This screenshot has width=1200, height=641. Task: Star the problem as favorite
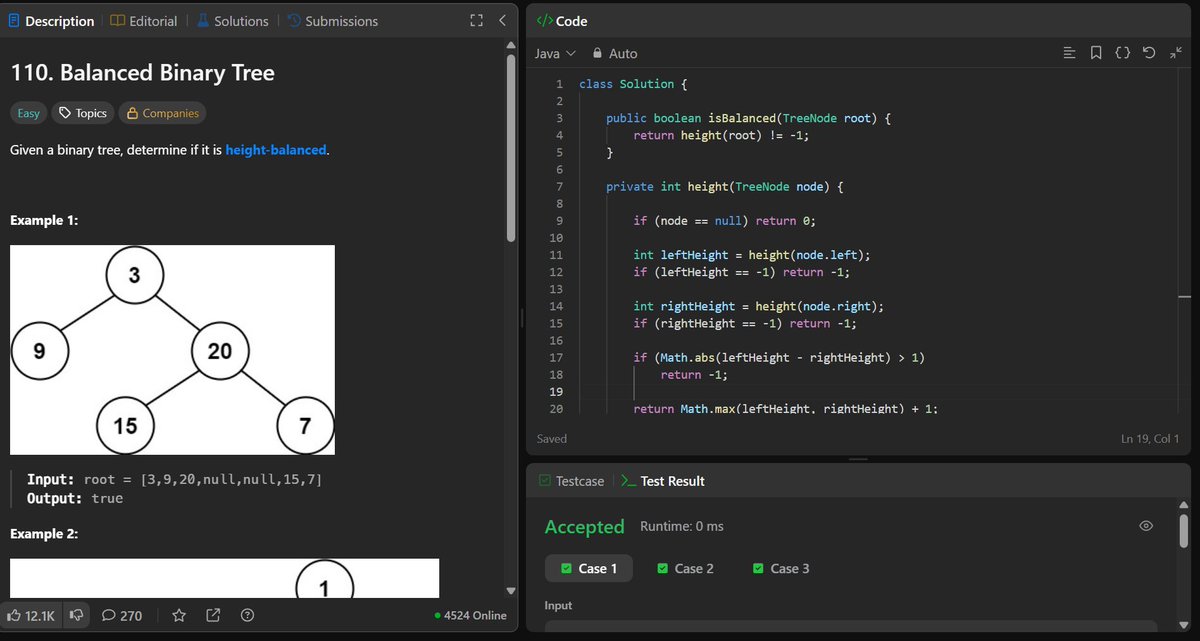[179, 615]
